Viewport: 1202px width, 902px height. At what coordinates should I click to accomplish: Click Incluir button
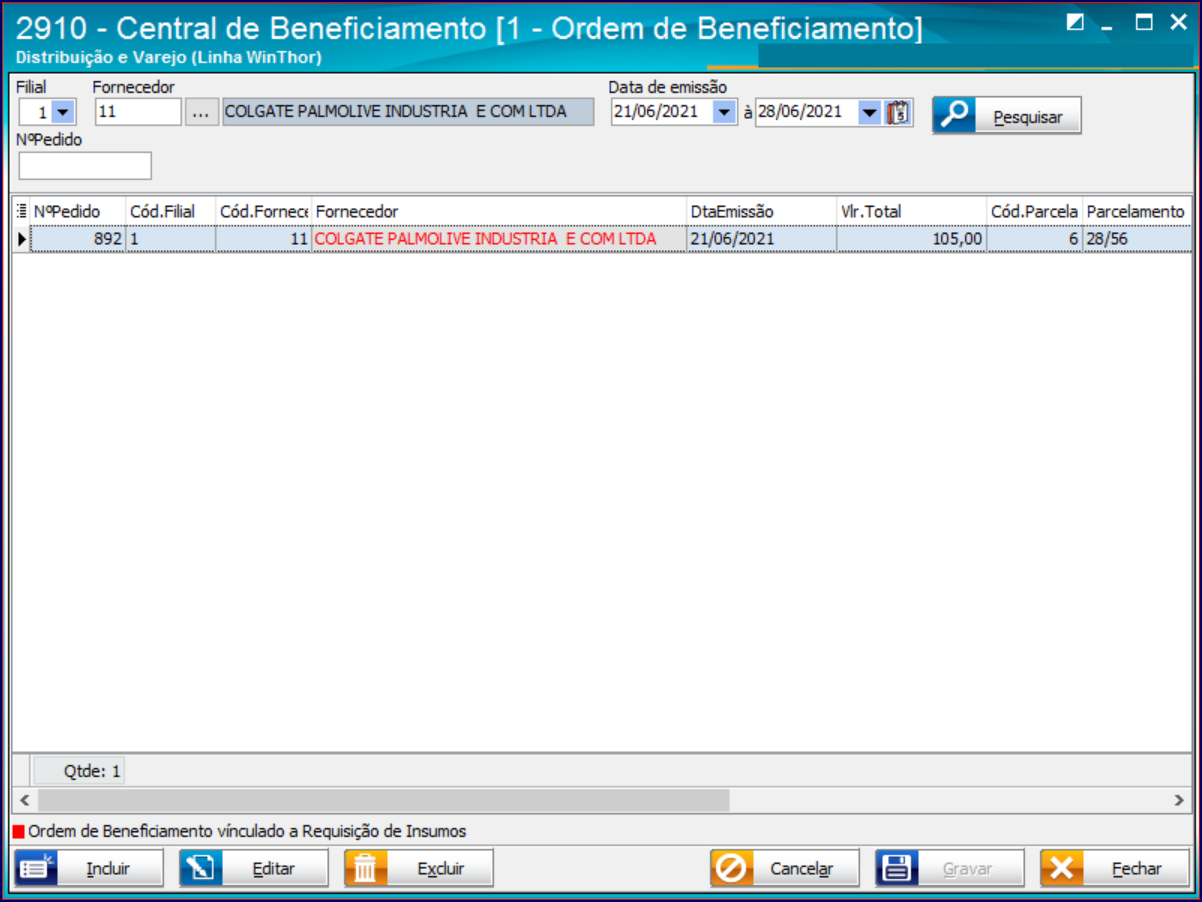click(x=89, y=869)
